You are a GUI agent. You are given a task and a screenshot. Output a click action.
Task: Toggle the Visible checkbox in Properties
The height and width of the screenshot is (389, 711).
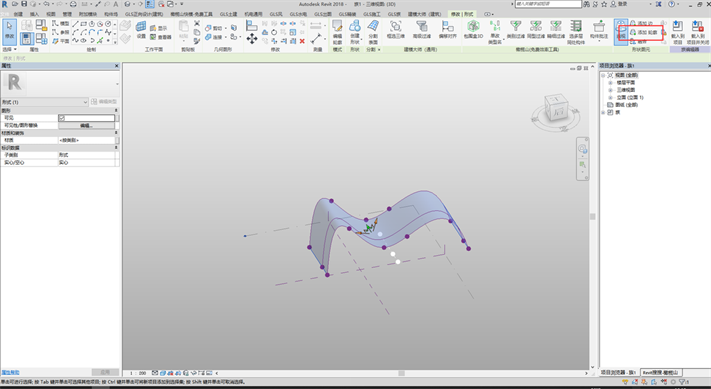pos(62,118)
